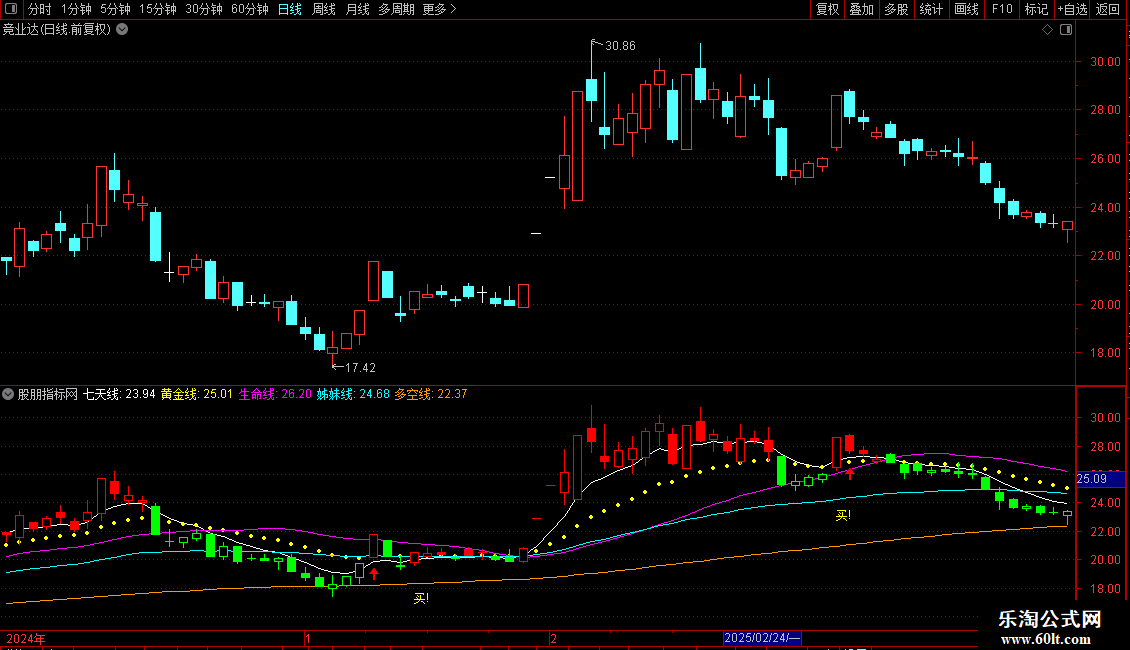Click the second 买! signal near February
The image size is (1130, 650).
(x=843, y=515)
